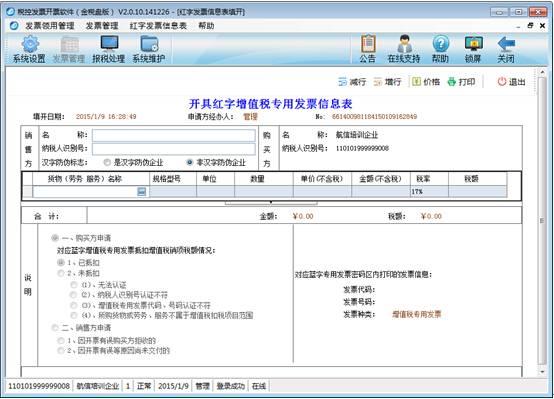Select 因开票有误购买方拒收的 option
Image resolution: width=554 pixels, height=399 pixels.
click(x=61, y=340)
